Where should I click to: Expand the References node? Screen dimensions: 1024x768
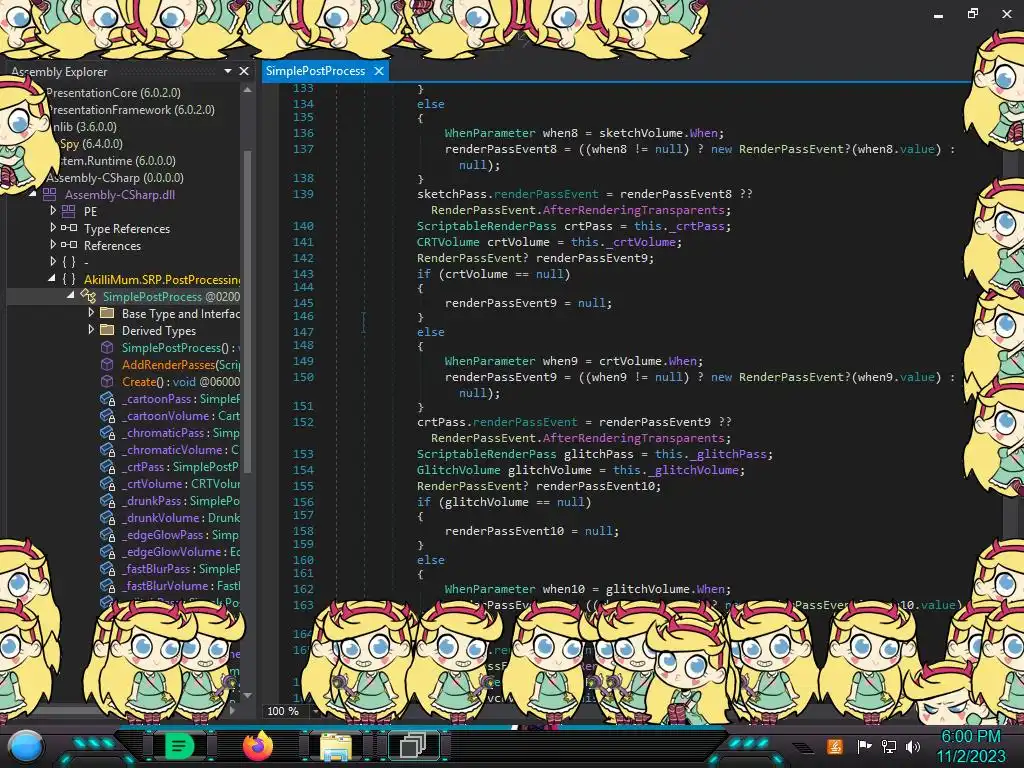click(x=53, y=244)
